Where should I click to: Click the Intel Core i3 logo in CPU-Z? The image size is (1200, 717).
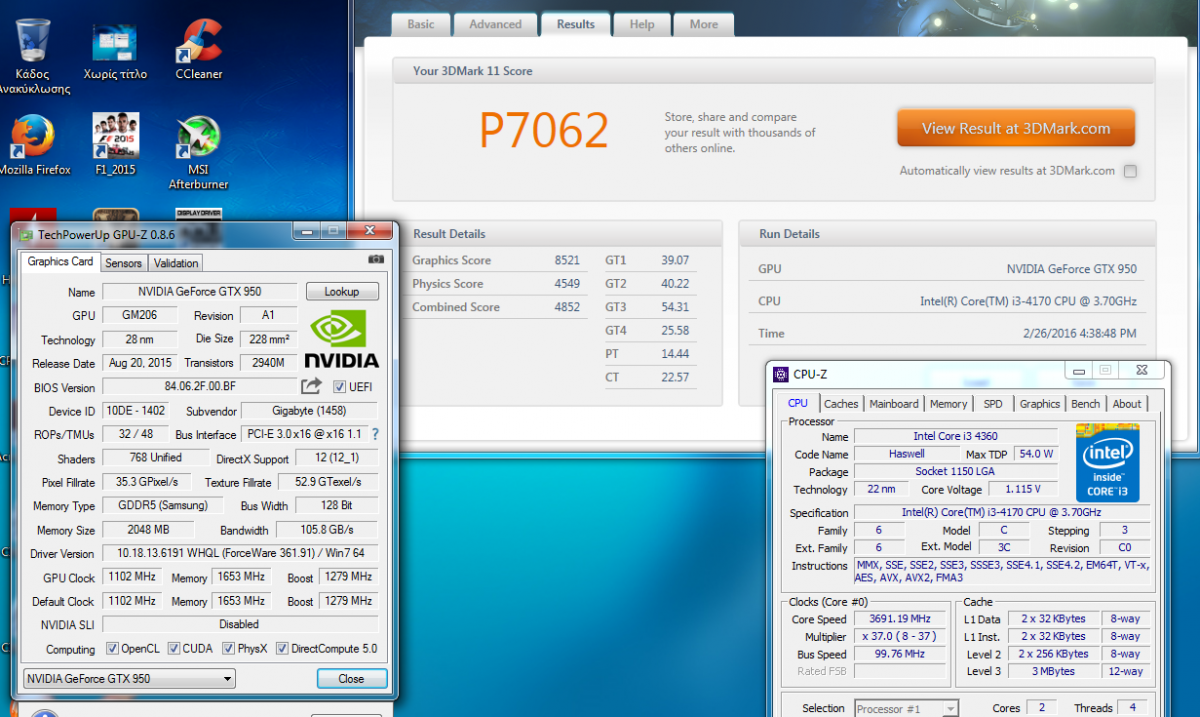pyautogui.click(x=1107, y=462)
